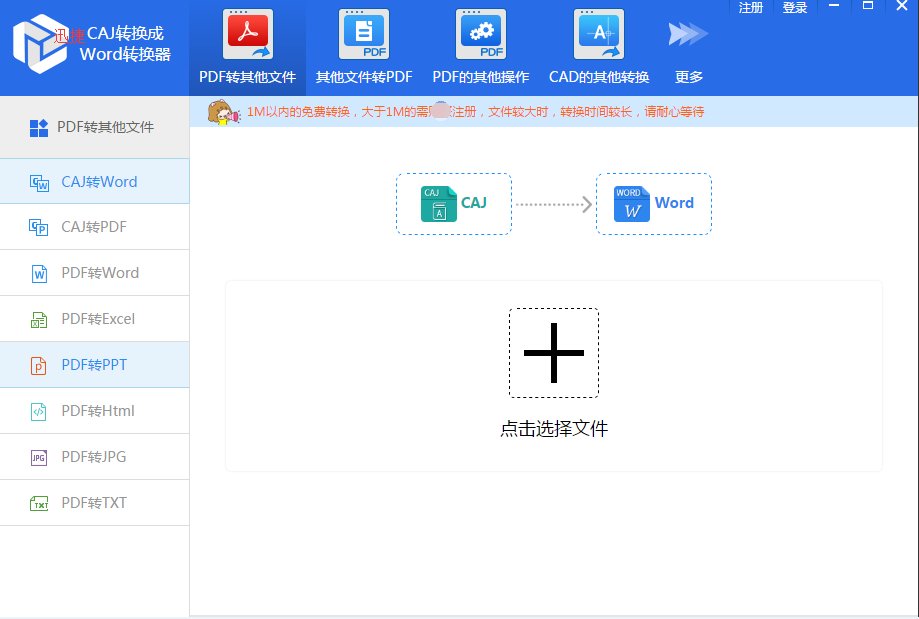Click the 其他文件转PDF document icon
This screenshot has width=919, height=619.
click(x=362, y=36)
